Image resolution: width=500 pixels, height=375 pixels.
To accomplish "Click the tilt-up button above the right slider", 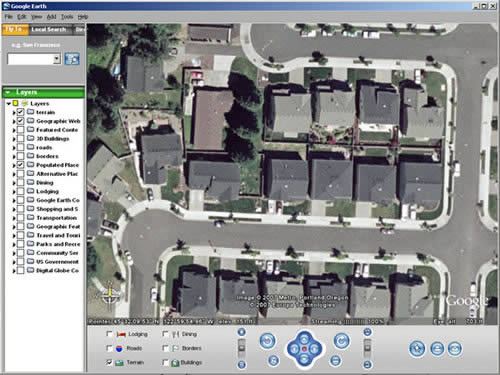I will 367,332.
